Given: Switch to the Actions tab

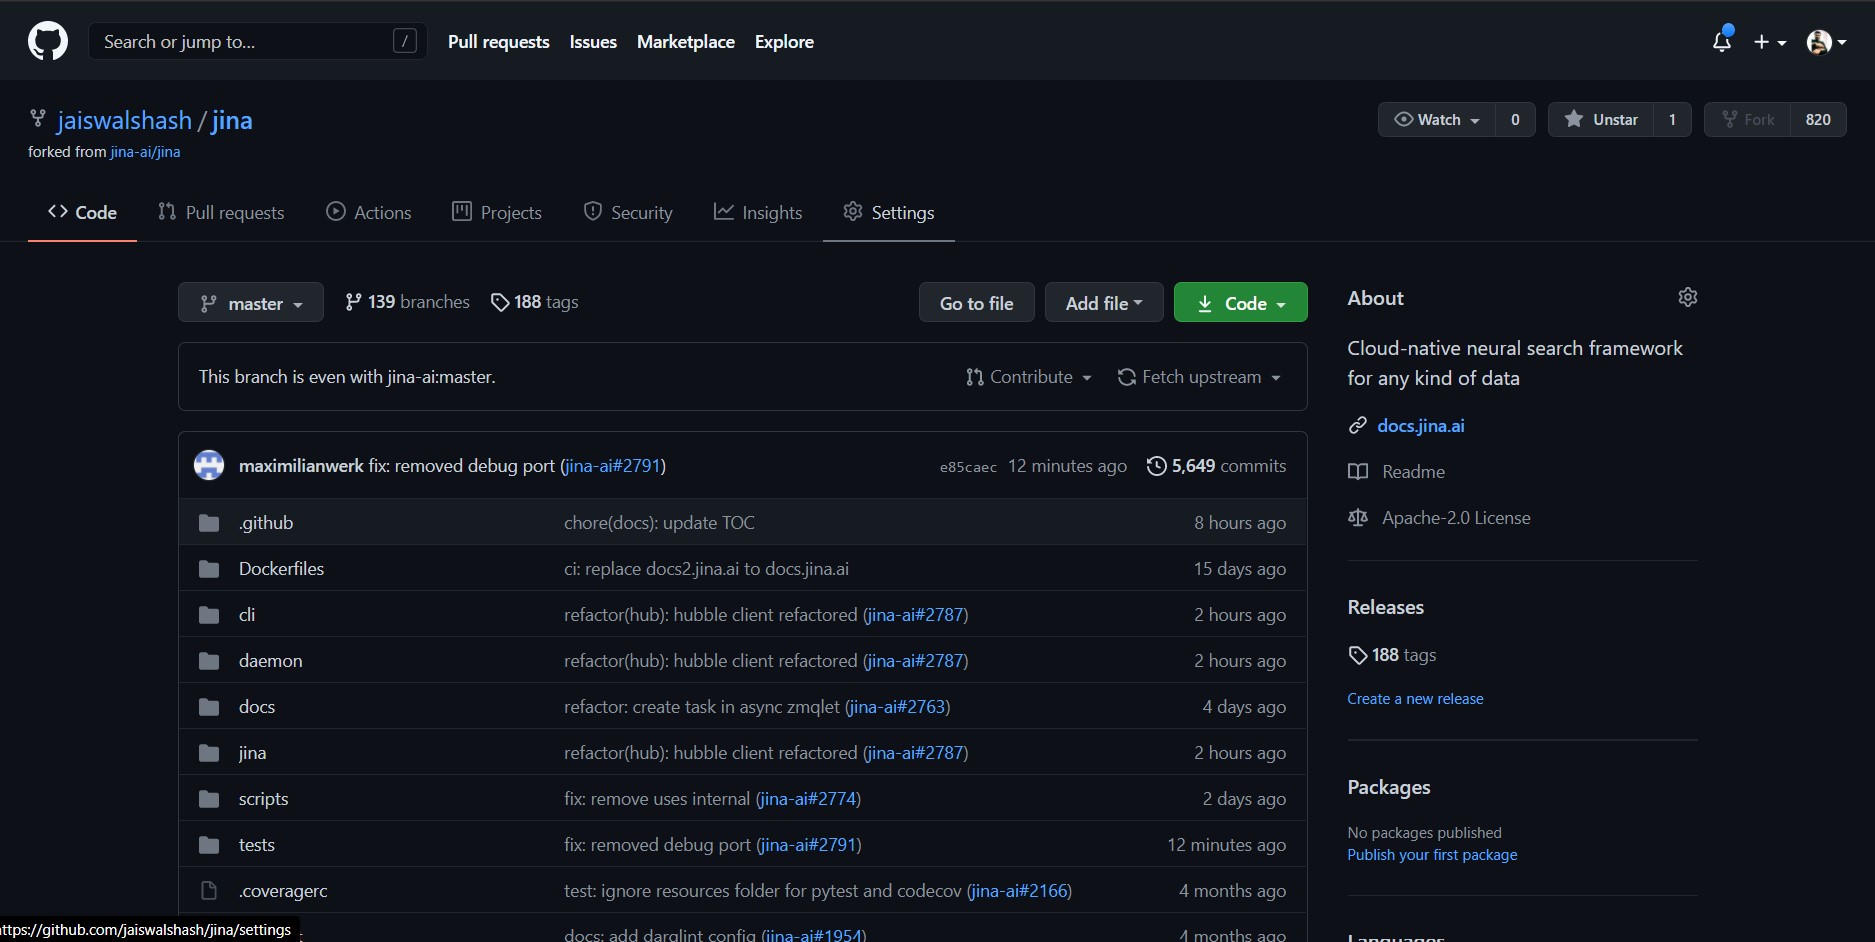Looking at the screenshot, I should (x=369, y=213).
